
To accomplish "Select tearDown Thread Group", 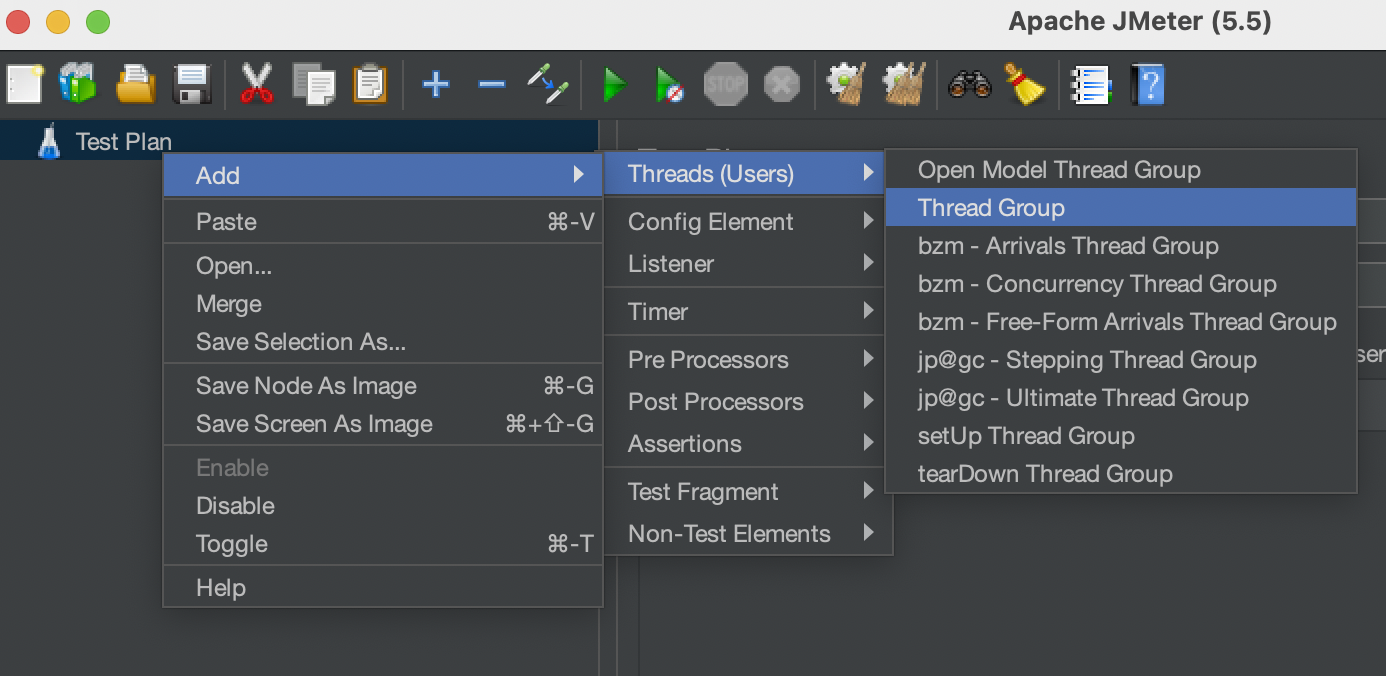I will tap(1121, 474).
